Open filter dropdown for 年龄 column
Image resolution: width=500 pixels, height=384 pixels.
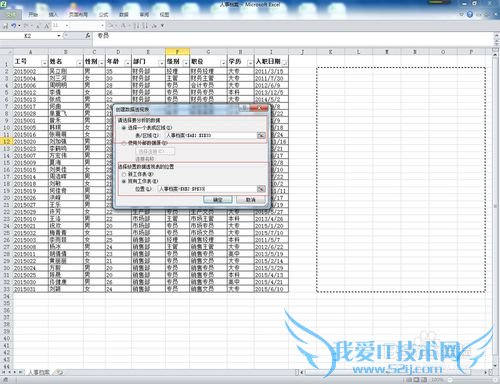coord(127,63)
